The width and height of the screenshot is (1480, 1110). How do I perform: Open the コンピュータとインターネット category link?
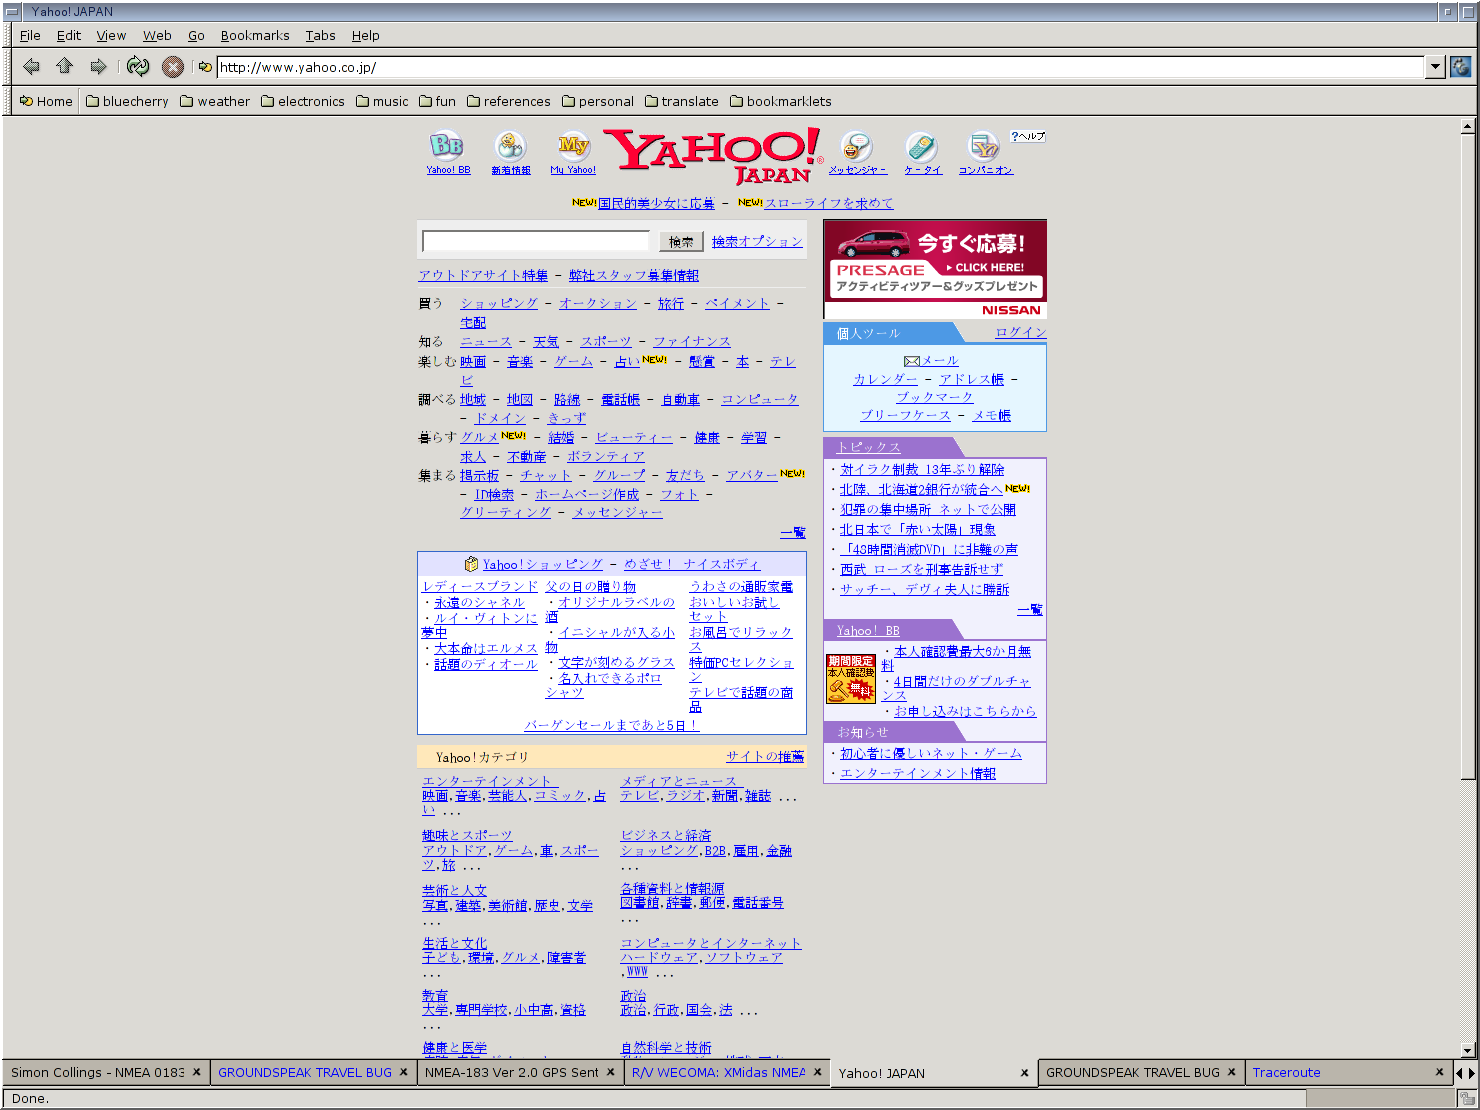(711, 943)
